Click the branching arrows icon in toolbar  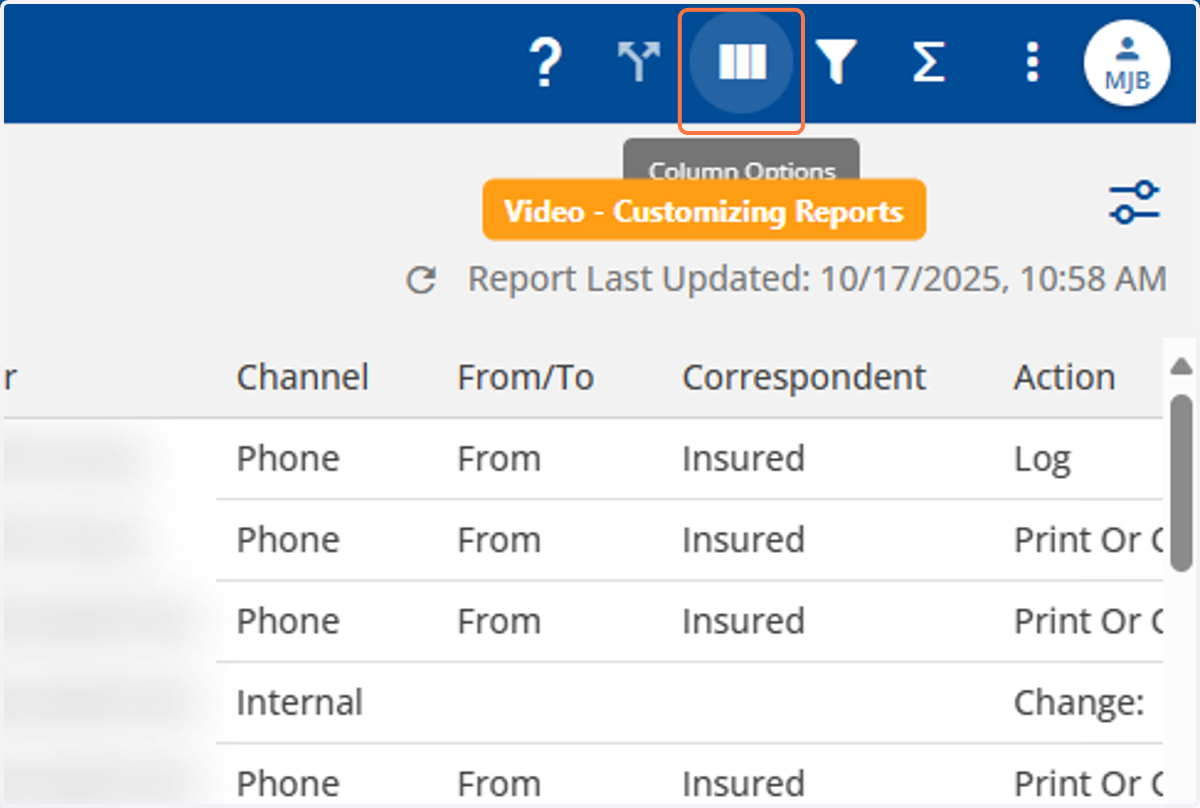pyautogui.click(x=640, y=64)
